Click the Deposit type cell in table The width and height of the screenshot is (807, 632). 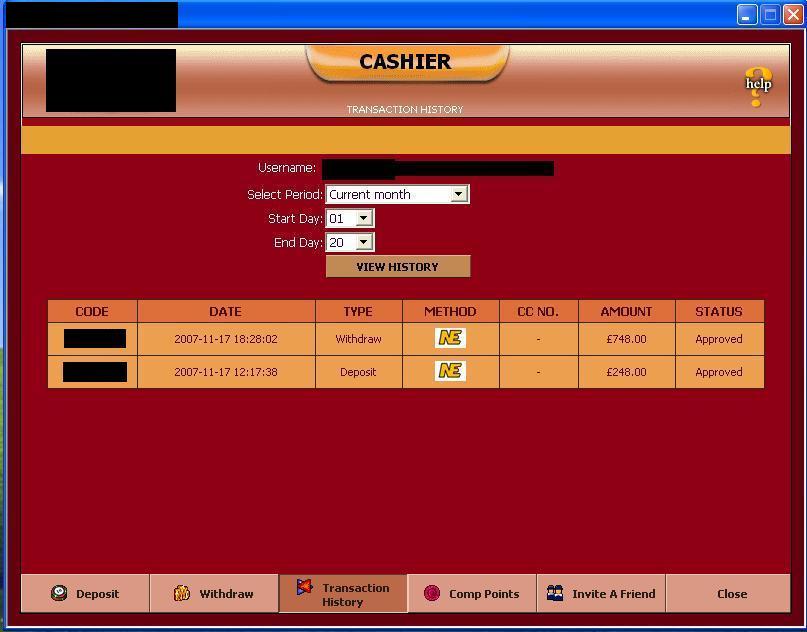358,372
